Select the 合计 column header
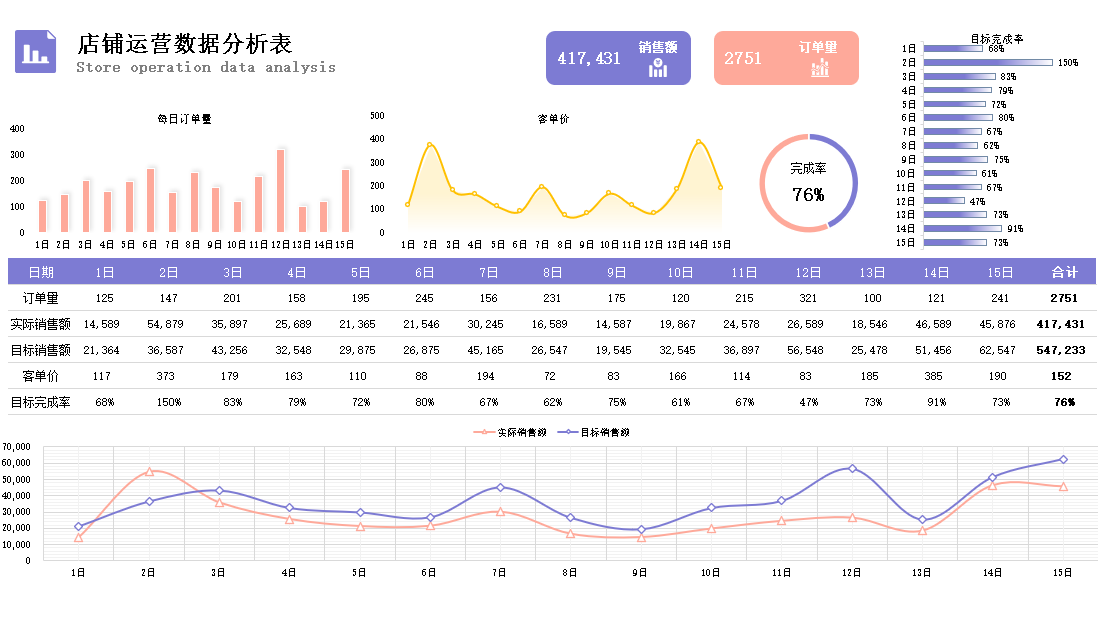This screenshot has width=1115, height=619. (1065, 272)
